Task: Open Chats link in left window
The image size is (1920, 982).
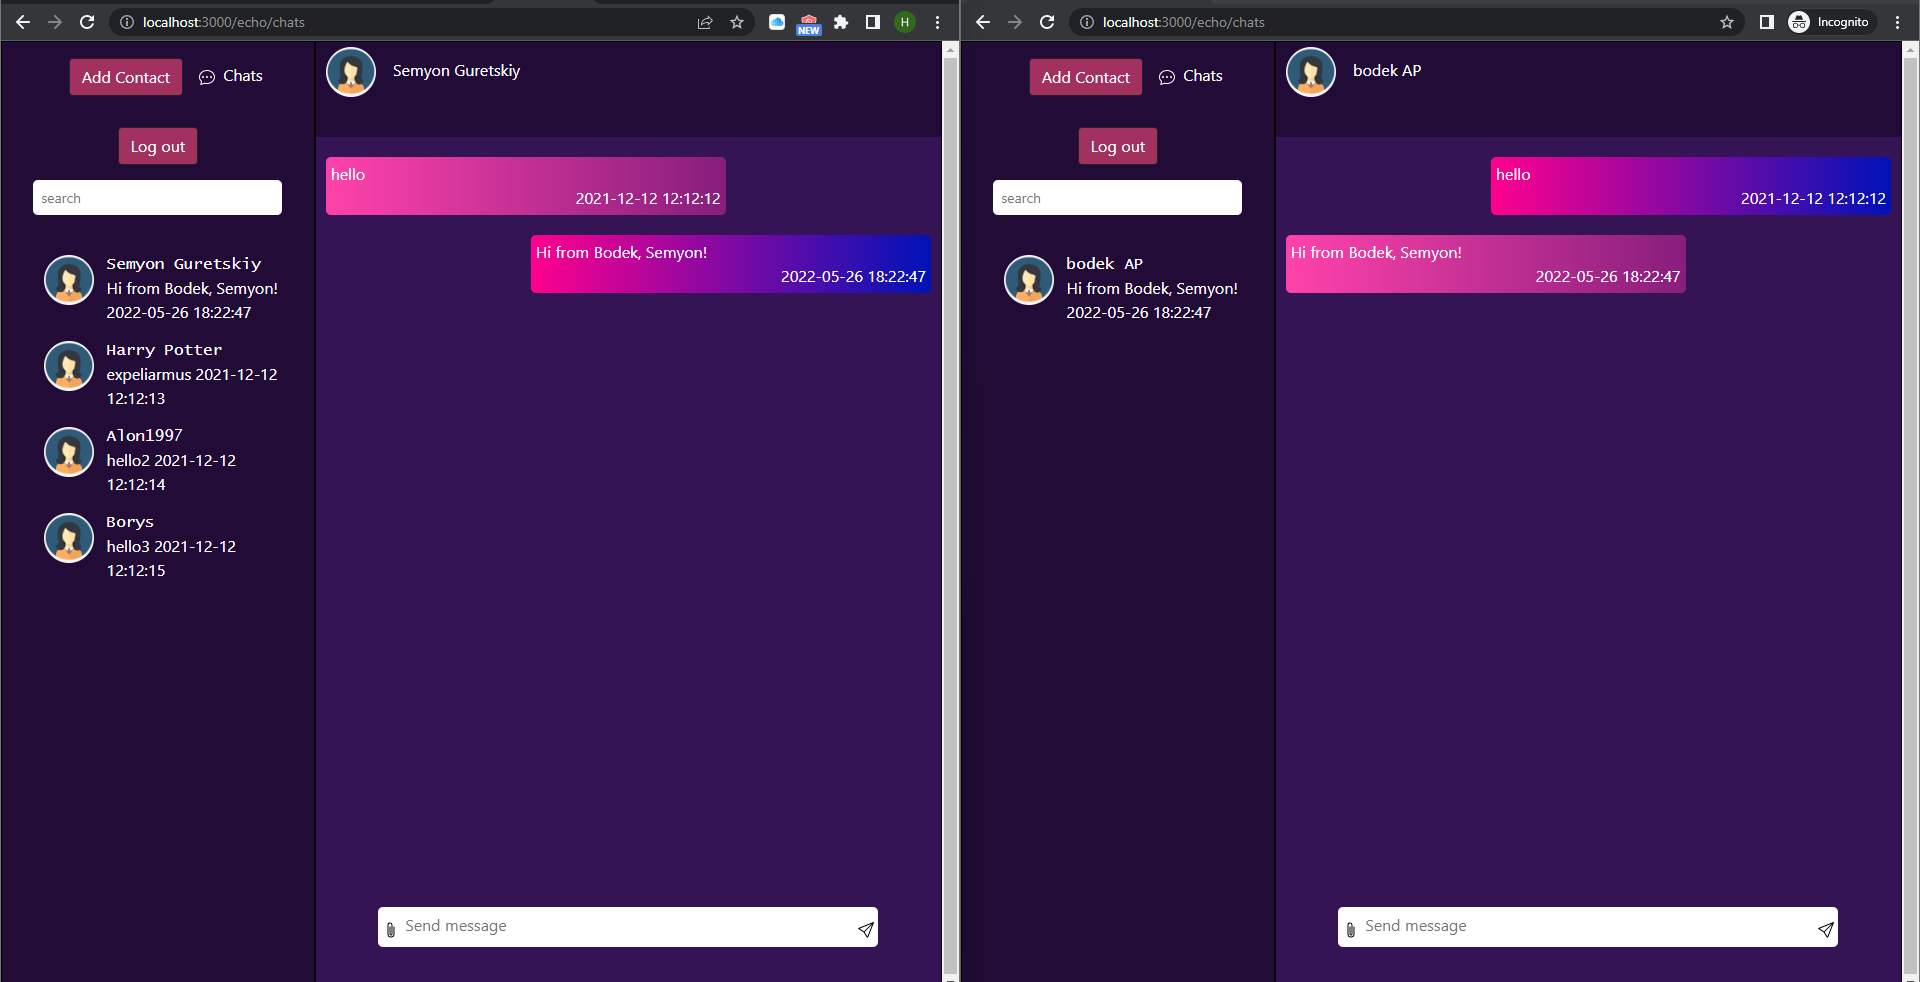Action: (231, 76)
